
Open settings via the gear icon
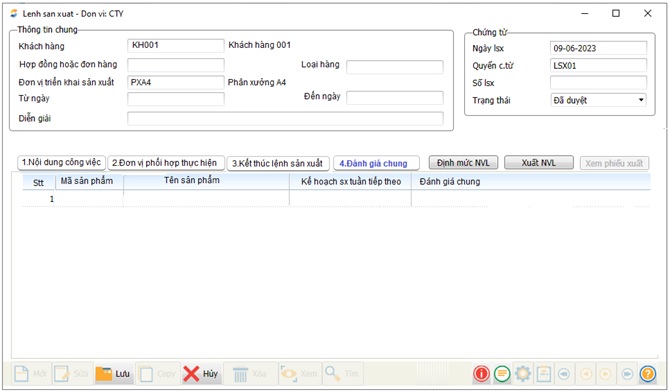pos(523,374)
